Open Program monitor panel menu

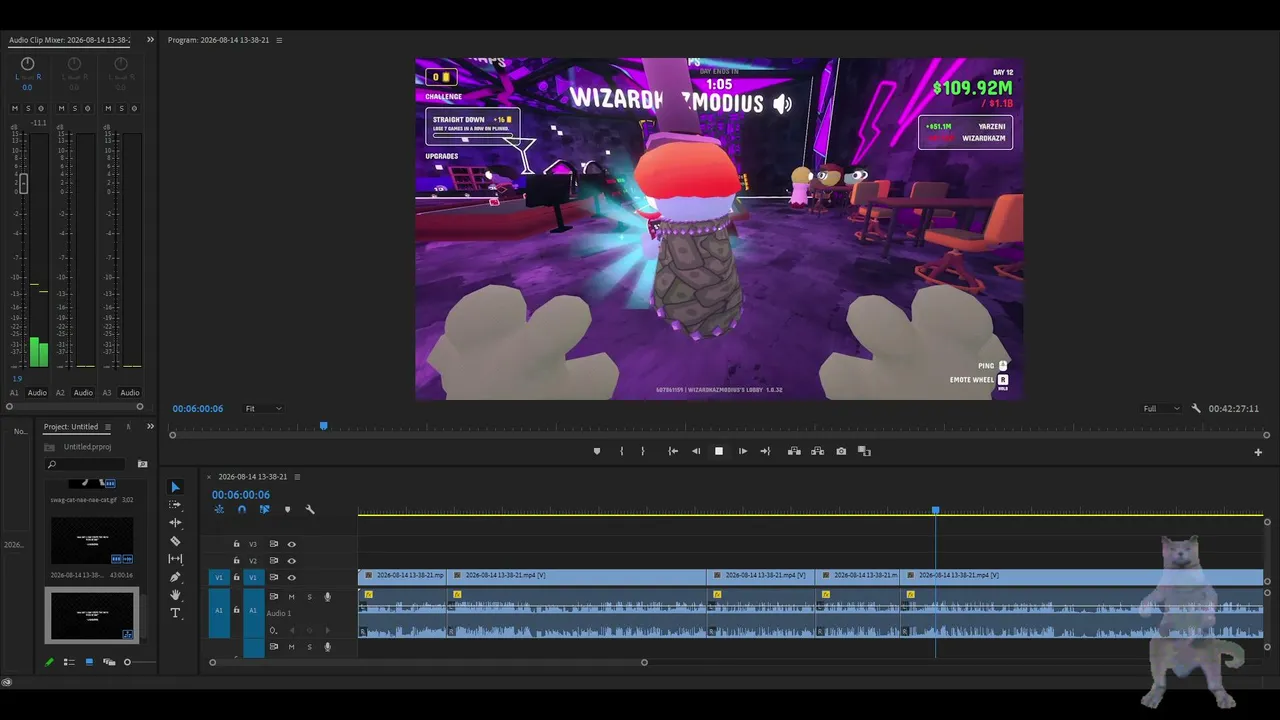click(x=279, y=40)
